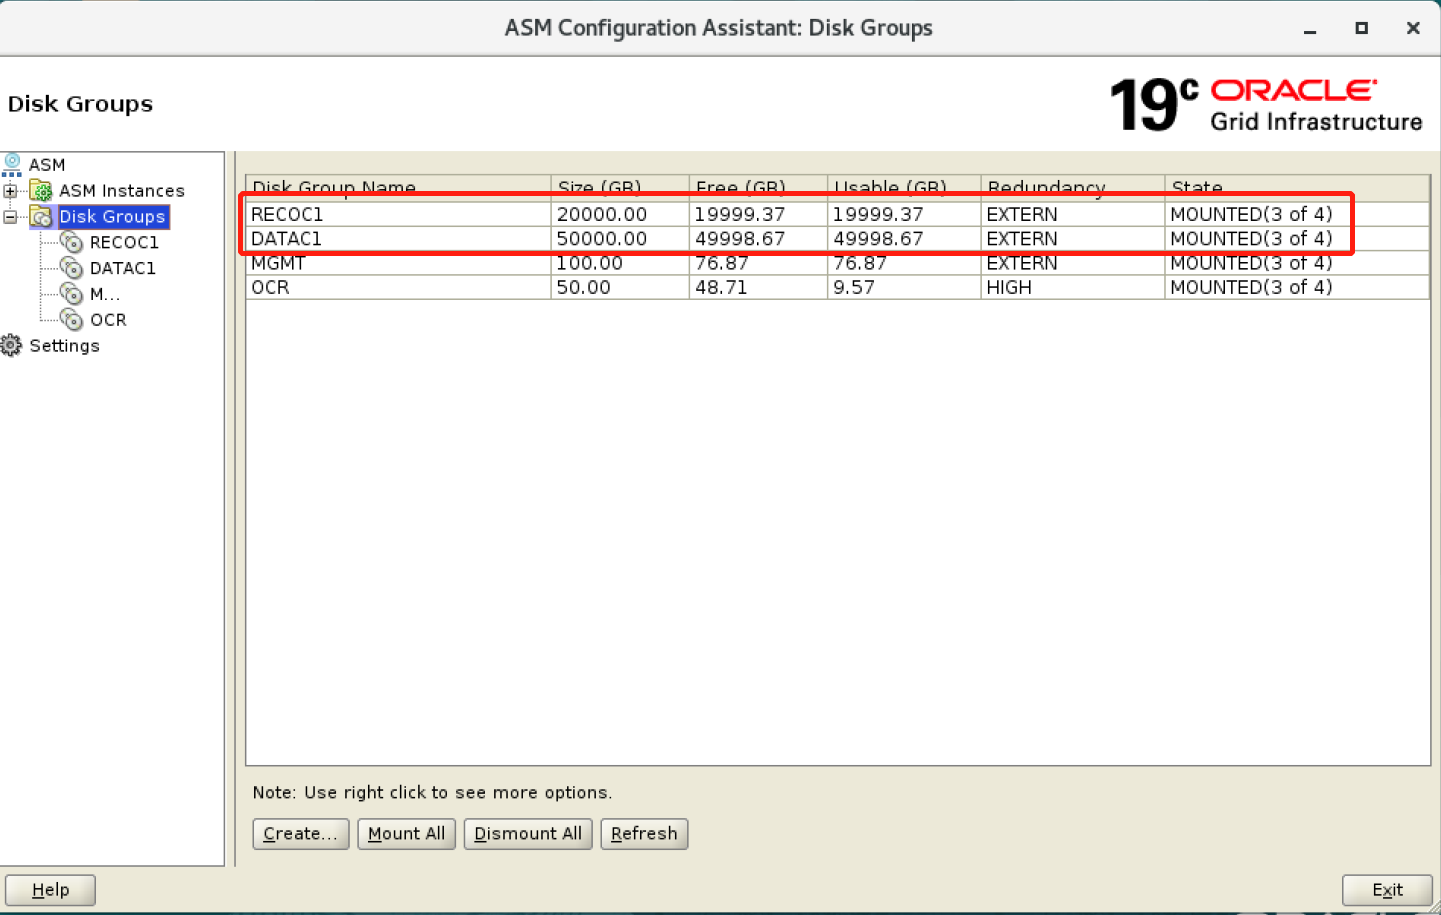Click the 48.71 free space cell
Screen dimensions: 1441x915
pyautogui.click(x=758, y=287)
